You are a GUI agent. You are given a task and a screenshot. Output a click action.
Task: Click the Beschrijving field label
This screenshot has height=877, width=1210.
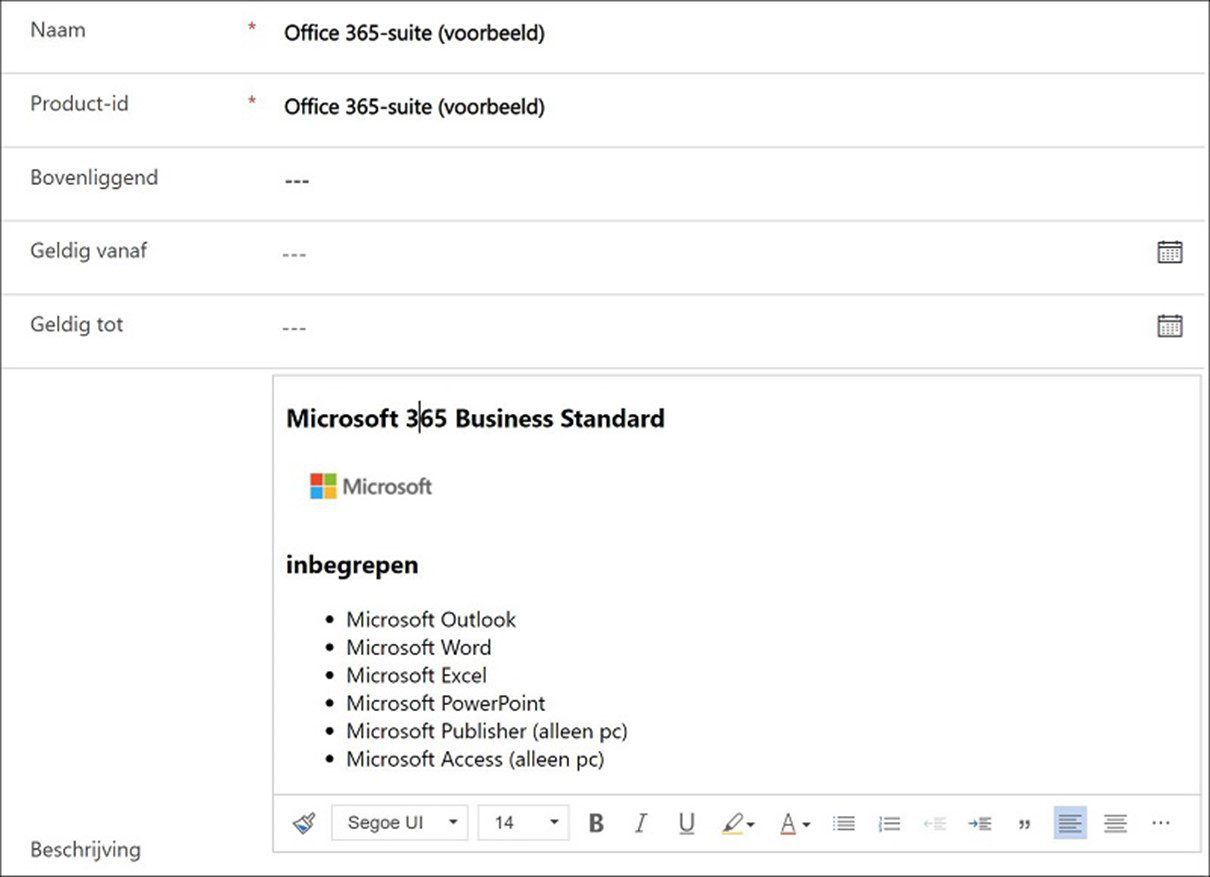pos(85,850)
